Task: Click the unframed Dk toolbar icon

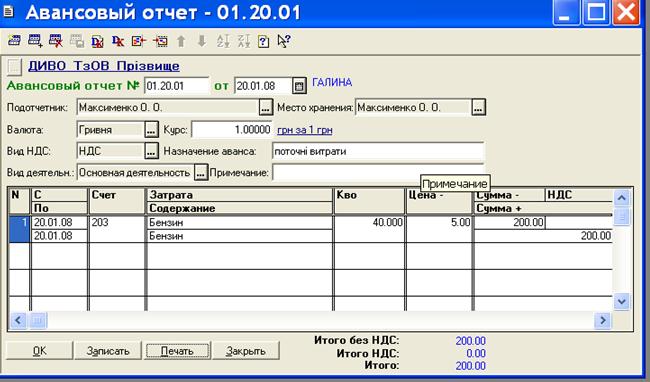Action: pyautogui.click(x=118, y=41)
